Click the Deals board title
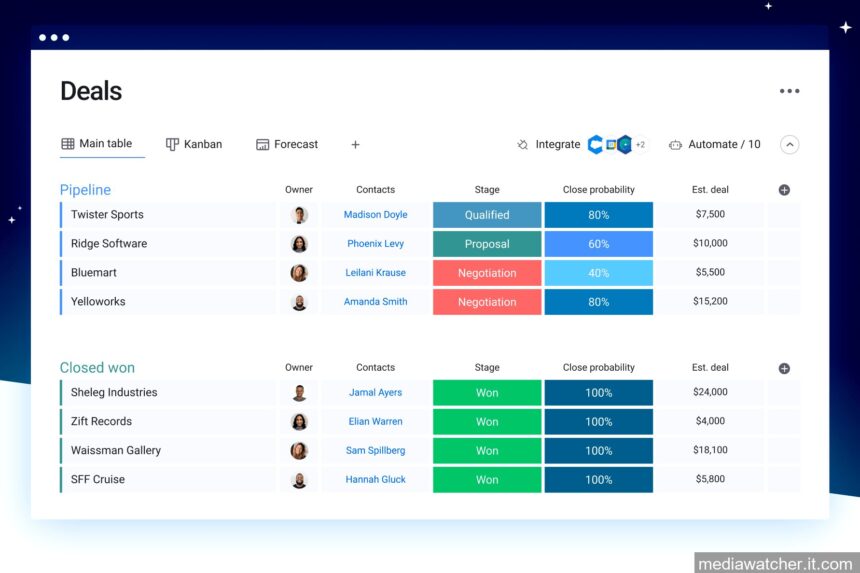 91,91
